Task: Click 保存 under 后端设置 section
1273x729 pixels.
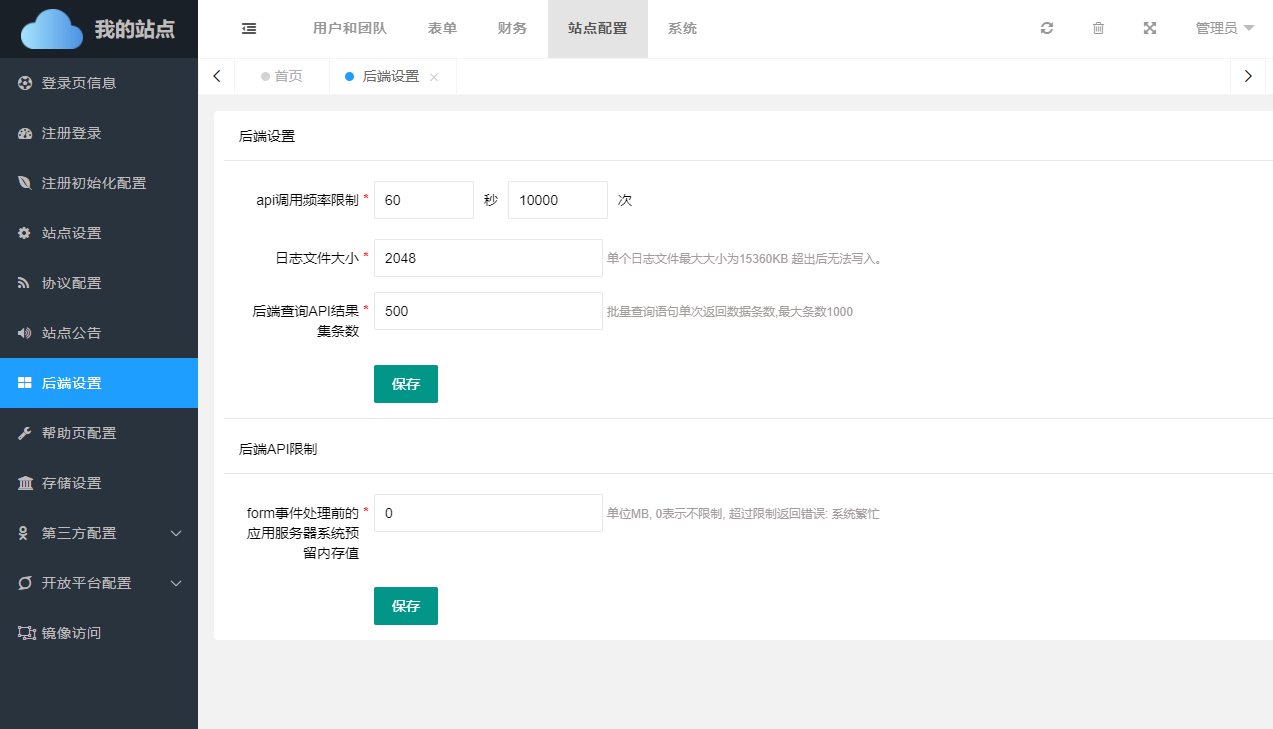Action: tap(405, 384)
